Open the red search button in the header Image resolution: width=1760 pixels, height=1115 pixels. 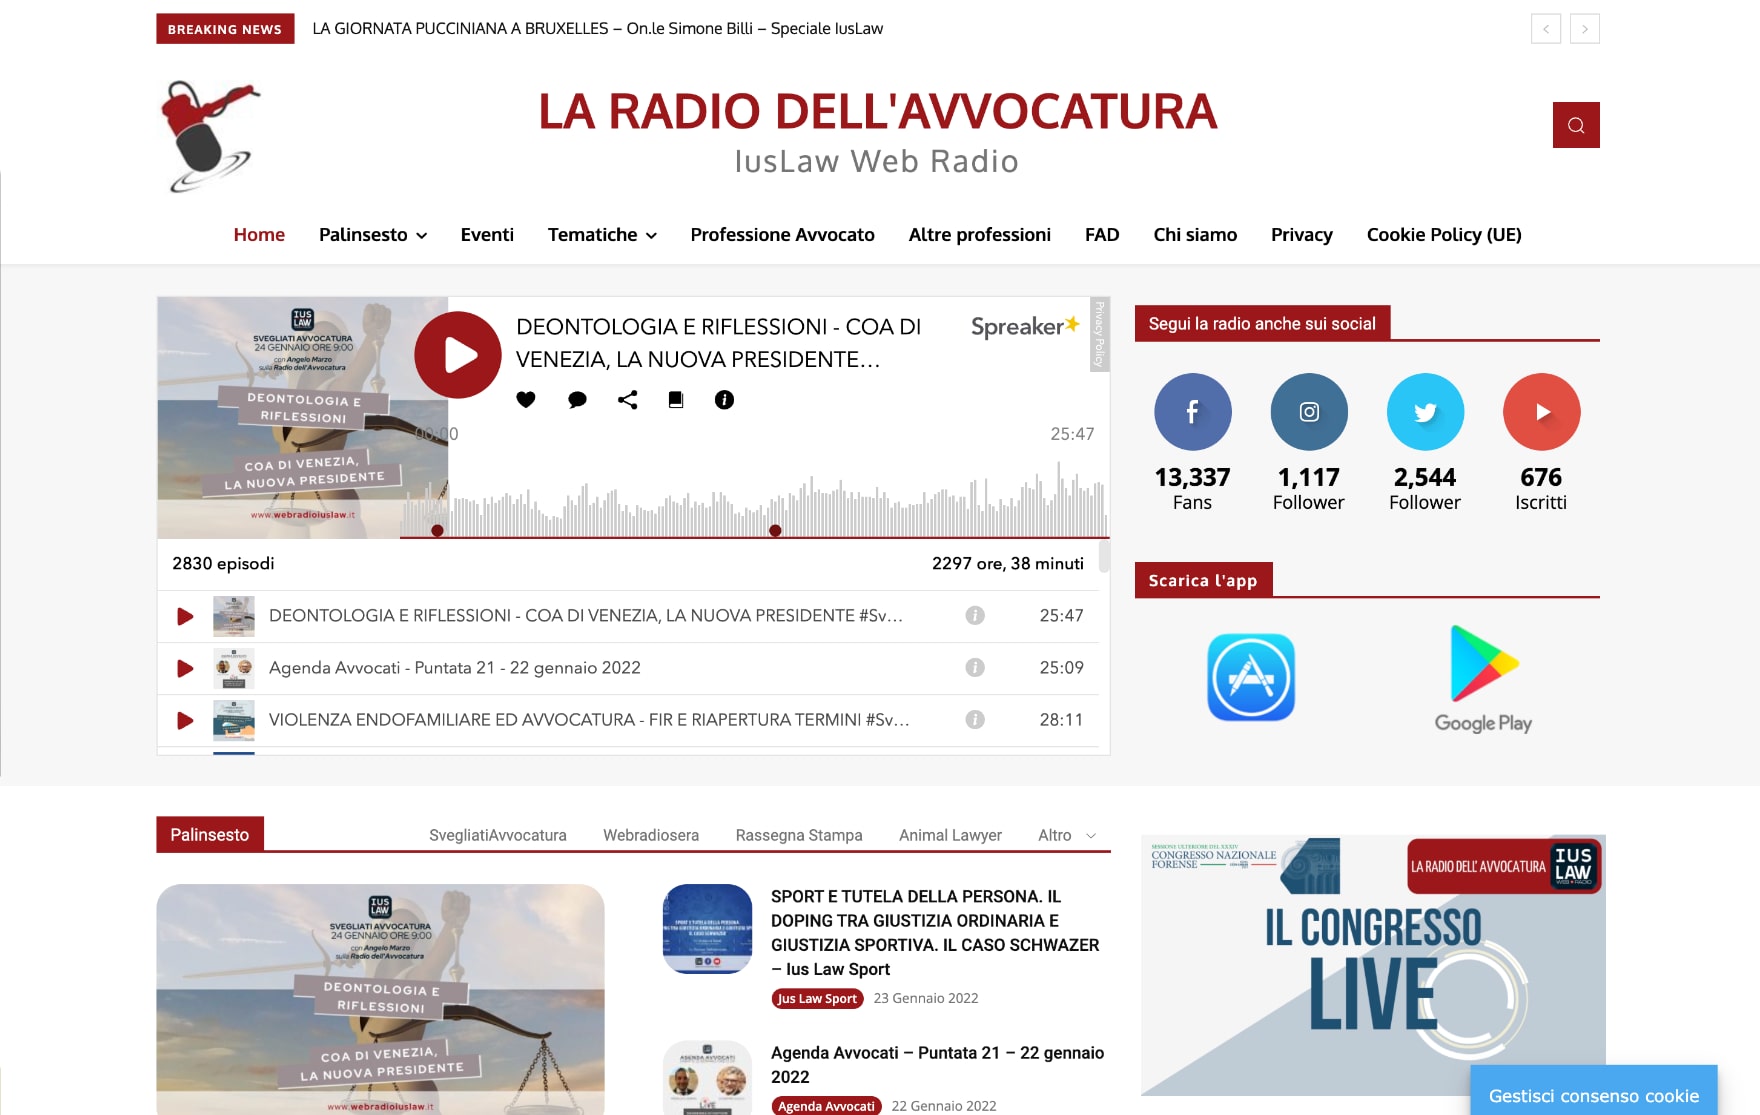1576,125
